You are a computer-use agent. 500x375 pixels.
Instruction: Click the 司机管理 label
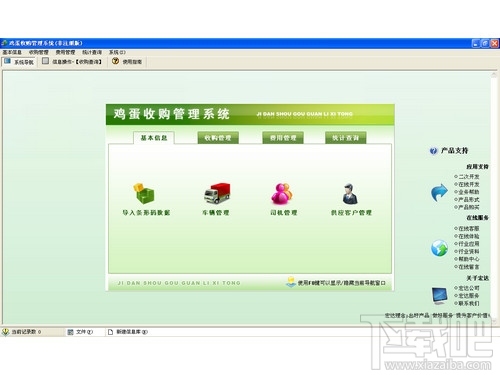point(284,213)
